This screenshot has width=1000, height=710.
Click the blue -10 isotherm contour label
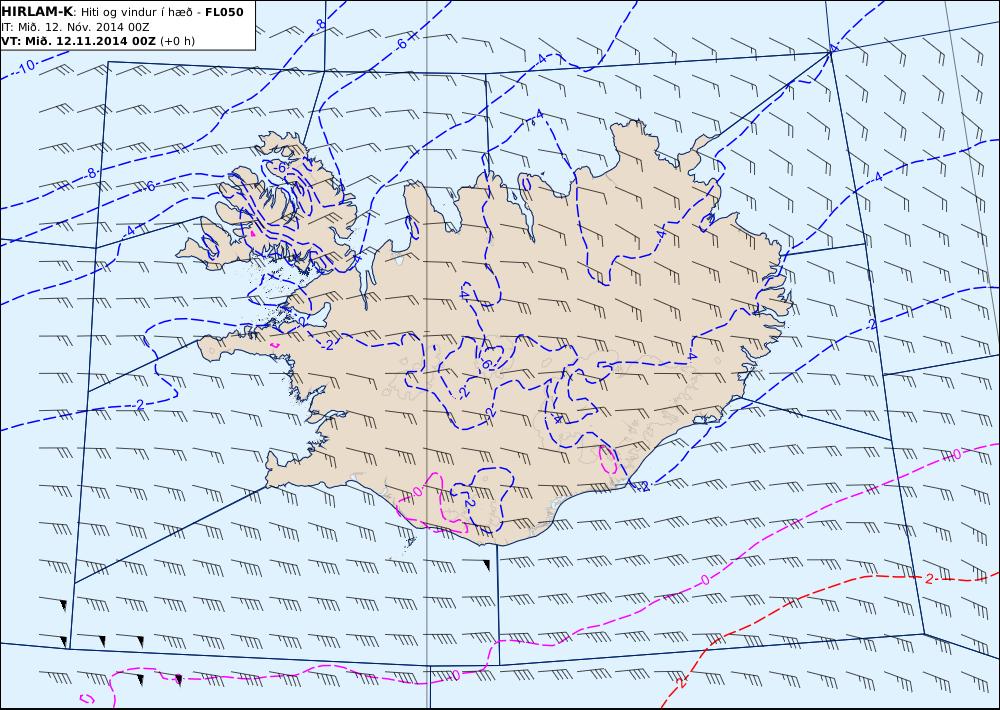24,67
